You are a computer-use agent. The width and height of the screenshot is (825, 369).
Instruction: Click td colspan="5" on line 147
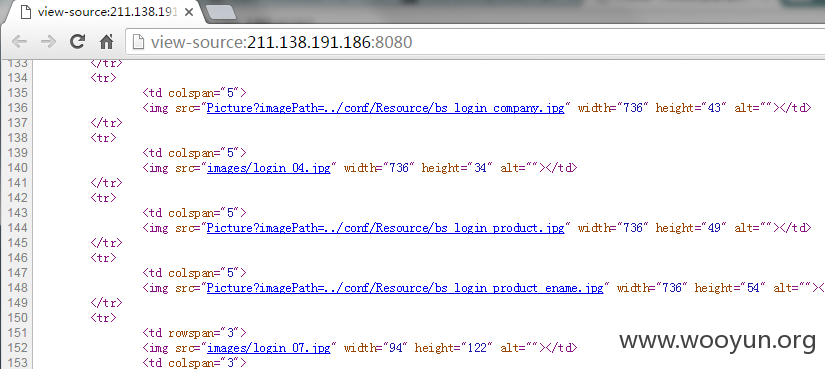pos(194,273)
